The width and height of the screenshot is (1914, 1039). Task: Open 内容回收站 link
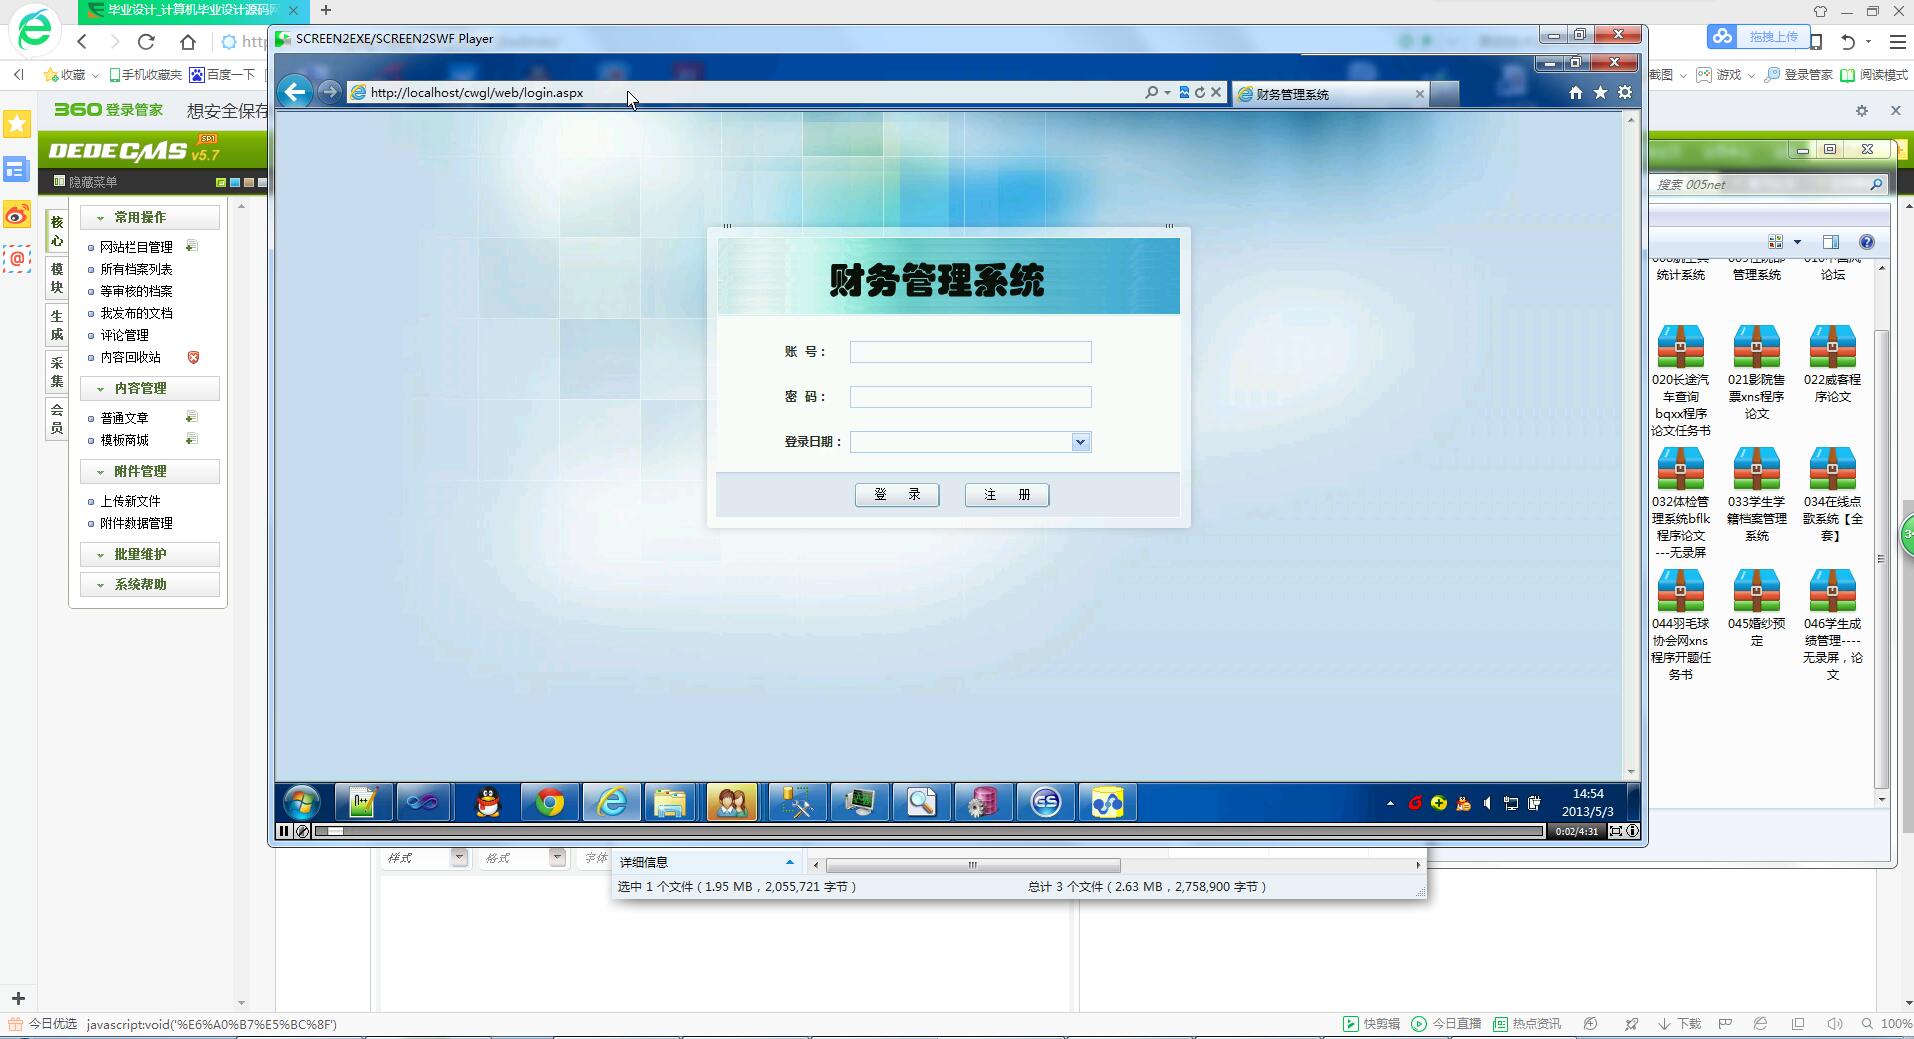(x=130, y=357)
